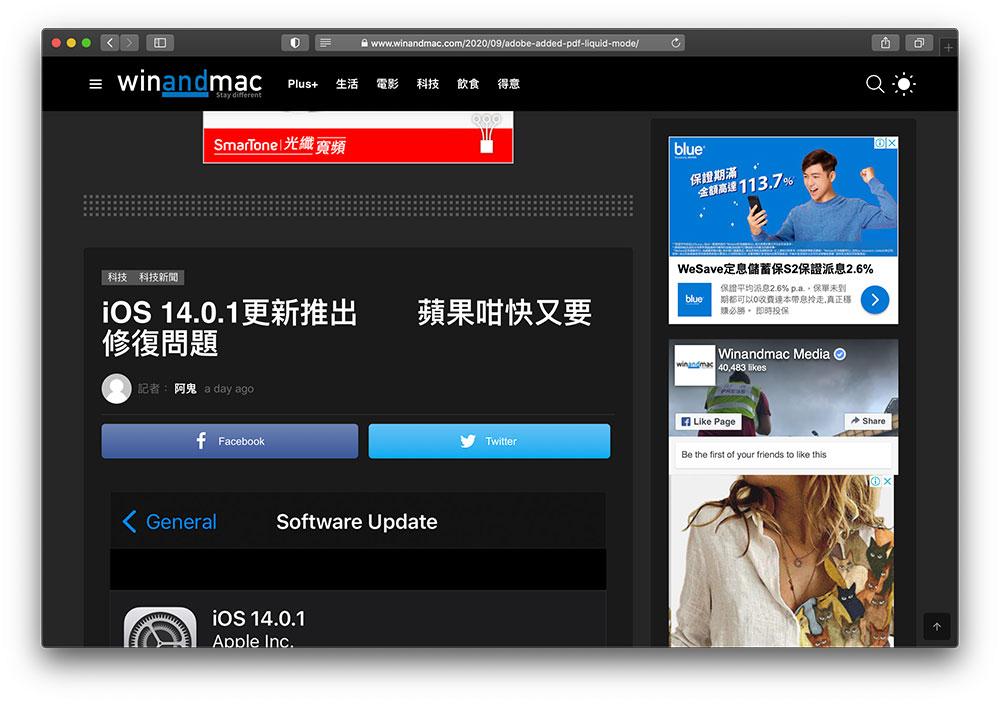This screenshot has height=703, width=1000.
Task: Open the 電影 navigation menu item
Action: tap(387, 84)
